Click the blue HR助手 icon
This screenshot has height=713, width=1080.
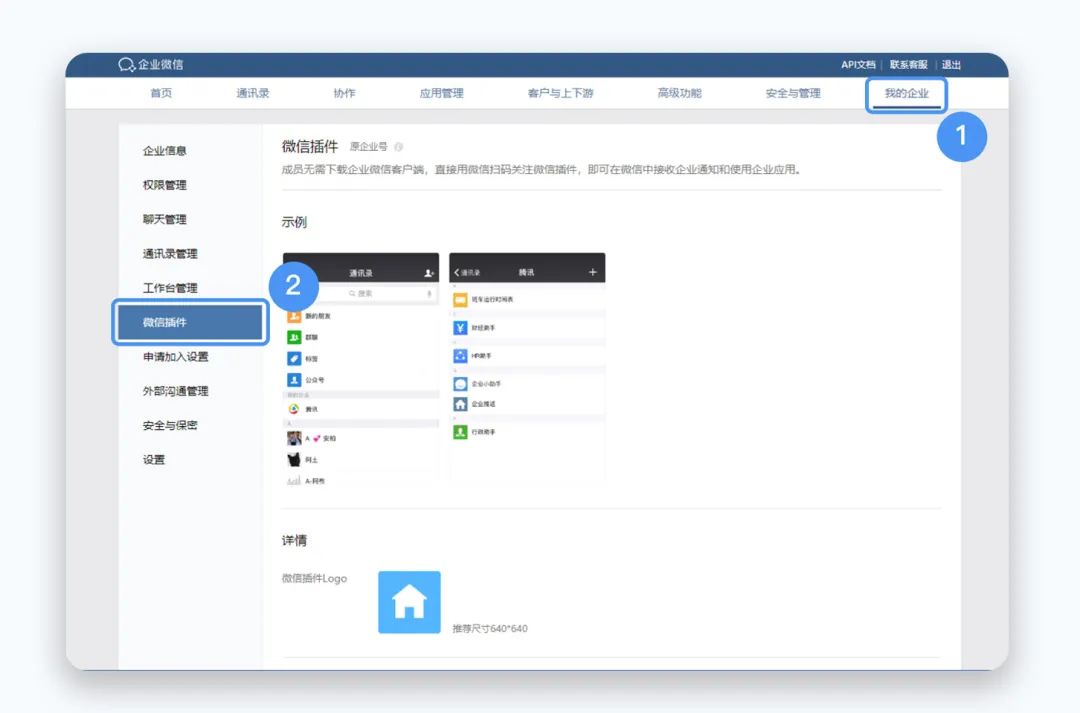coord(460,356)
